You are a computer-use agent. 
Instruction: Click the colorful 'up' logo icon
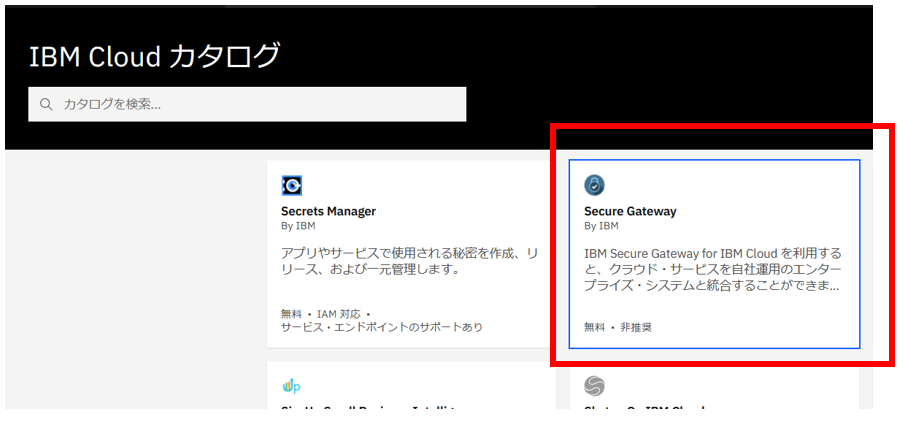[x=292, y=386]
